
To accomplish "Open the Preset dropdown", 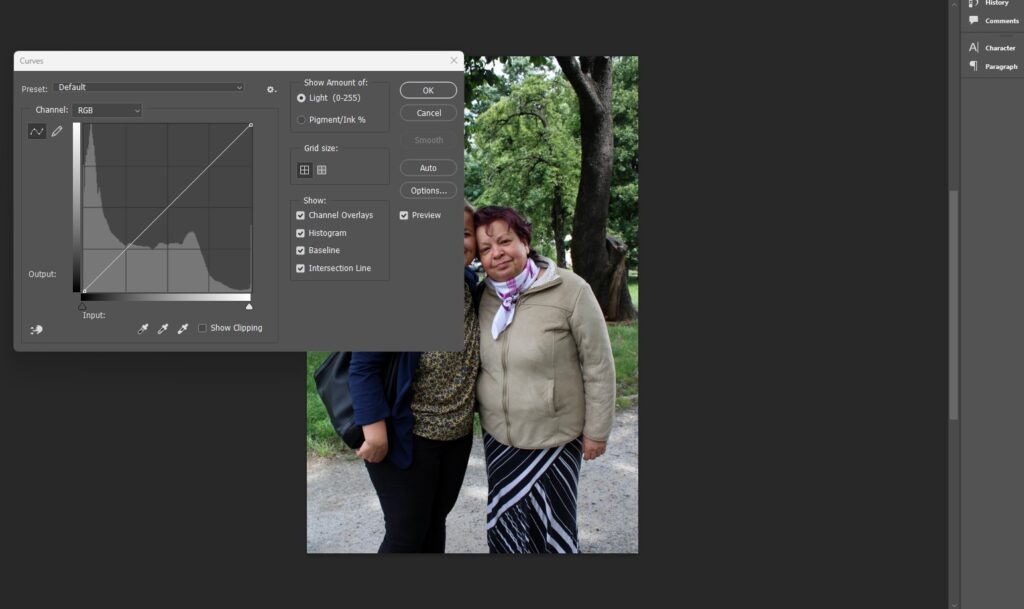I will [x=150, y=87].
